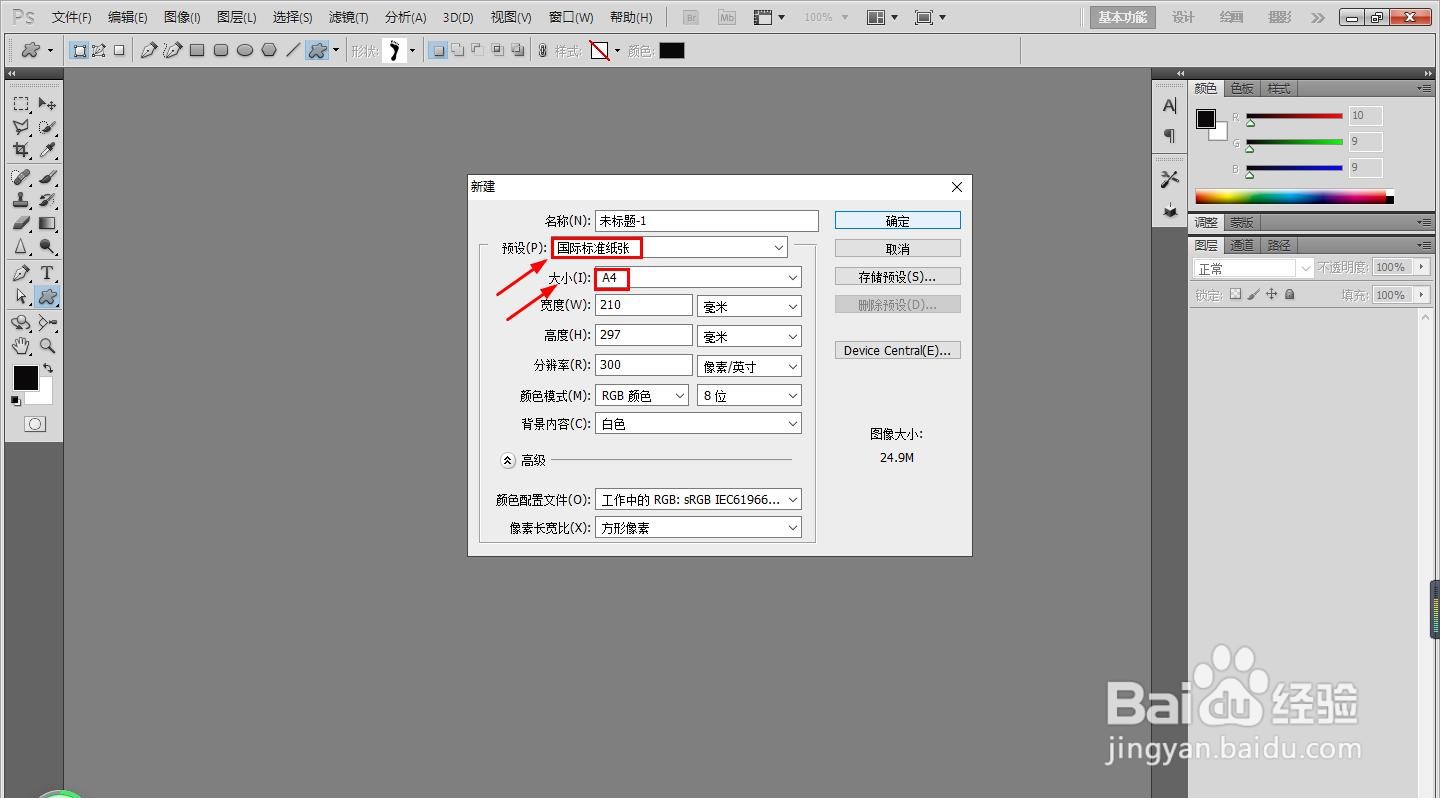Enable lock position icon
Image resolution: width=1440 pixels, height=798 pixels.
[1271, 294]
